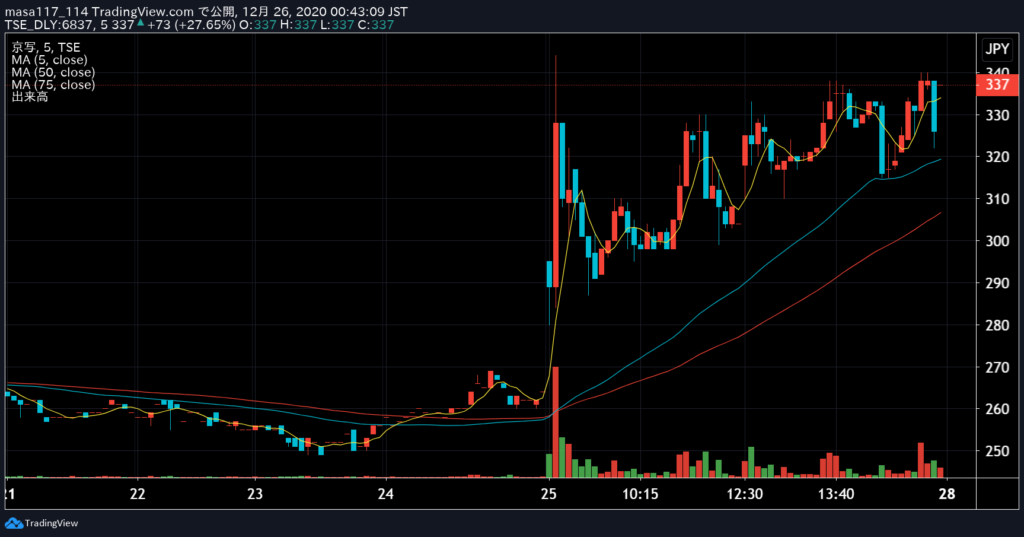
Task: Open the TradingView link text
Action: pyautogui.click(x=51, y=523)
